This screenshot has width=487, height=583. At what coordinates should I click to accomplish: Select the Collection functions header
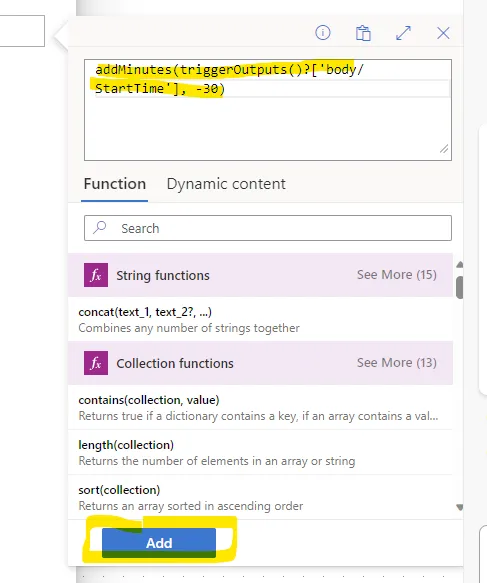[x=260, y=363]
